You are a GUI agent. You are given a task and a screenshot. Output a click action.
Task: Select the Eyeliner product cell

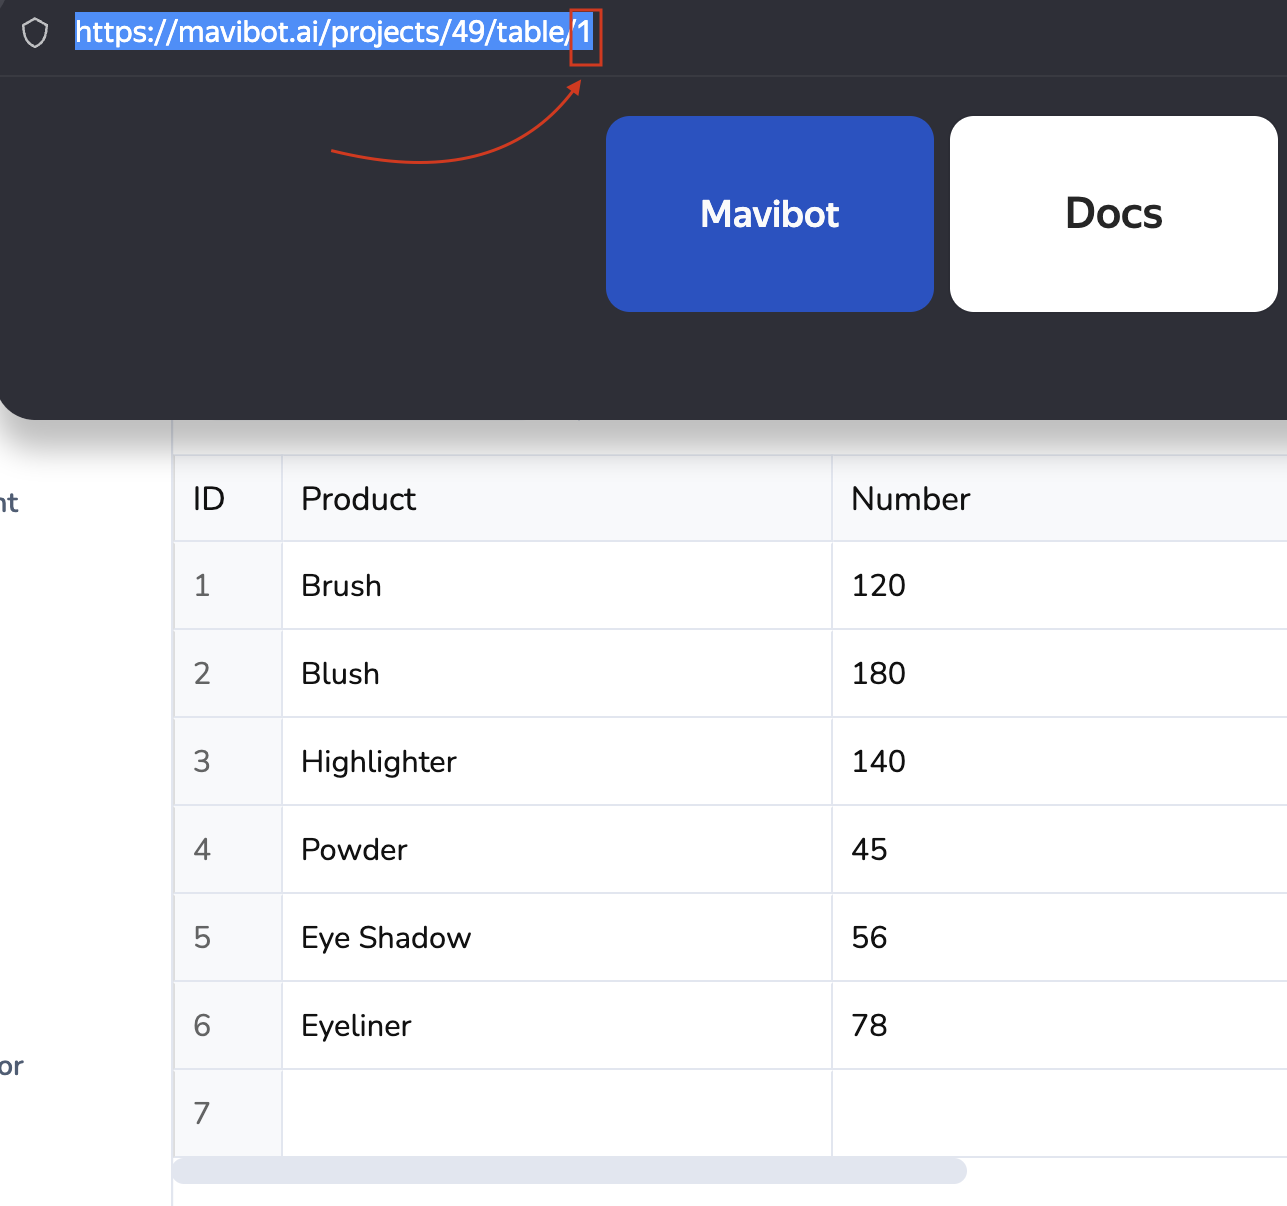click(356, 1026)
